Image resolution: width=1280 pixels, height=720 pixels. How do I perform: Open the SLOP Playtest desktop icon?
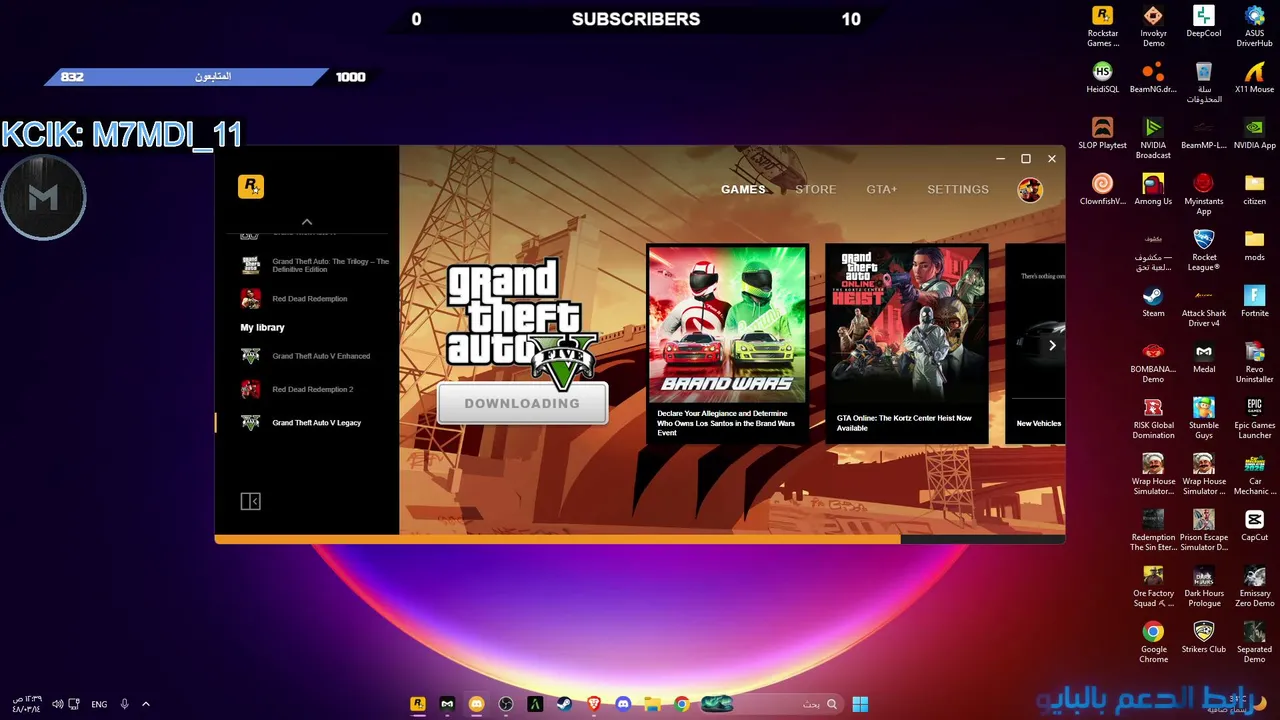point(1103,133)
